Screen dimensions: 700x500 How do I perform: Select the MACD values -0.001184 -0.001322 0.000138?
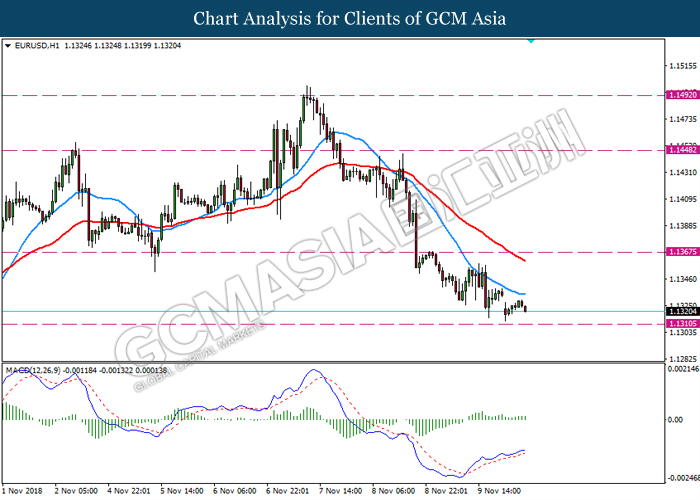pos(115,370)
